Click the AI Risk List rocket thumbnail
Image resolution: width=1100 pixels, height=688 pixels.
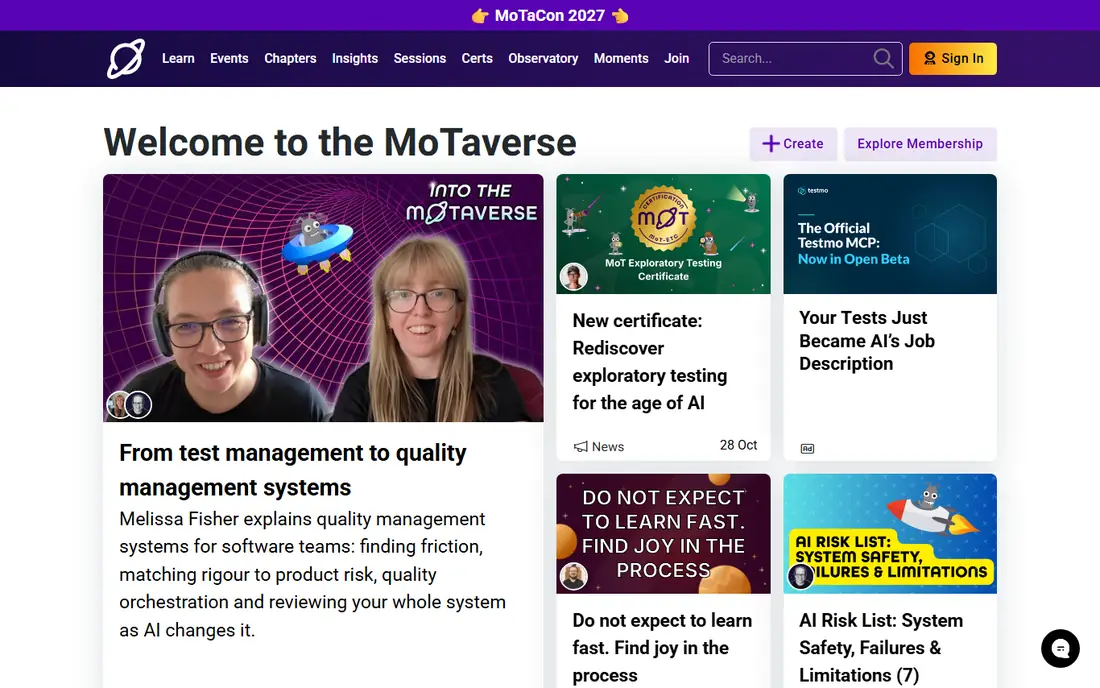(x=890, y=534)
